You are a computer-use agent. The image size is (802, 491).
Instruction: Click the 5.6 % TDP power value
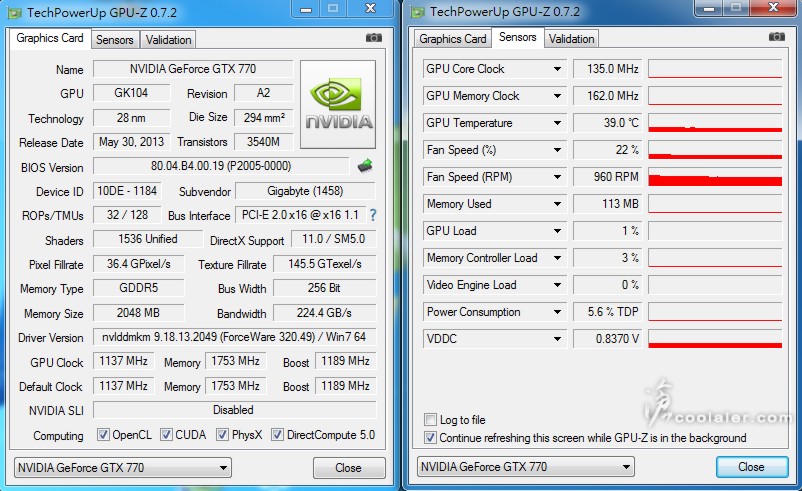tap(608, 312)
